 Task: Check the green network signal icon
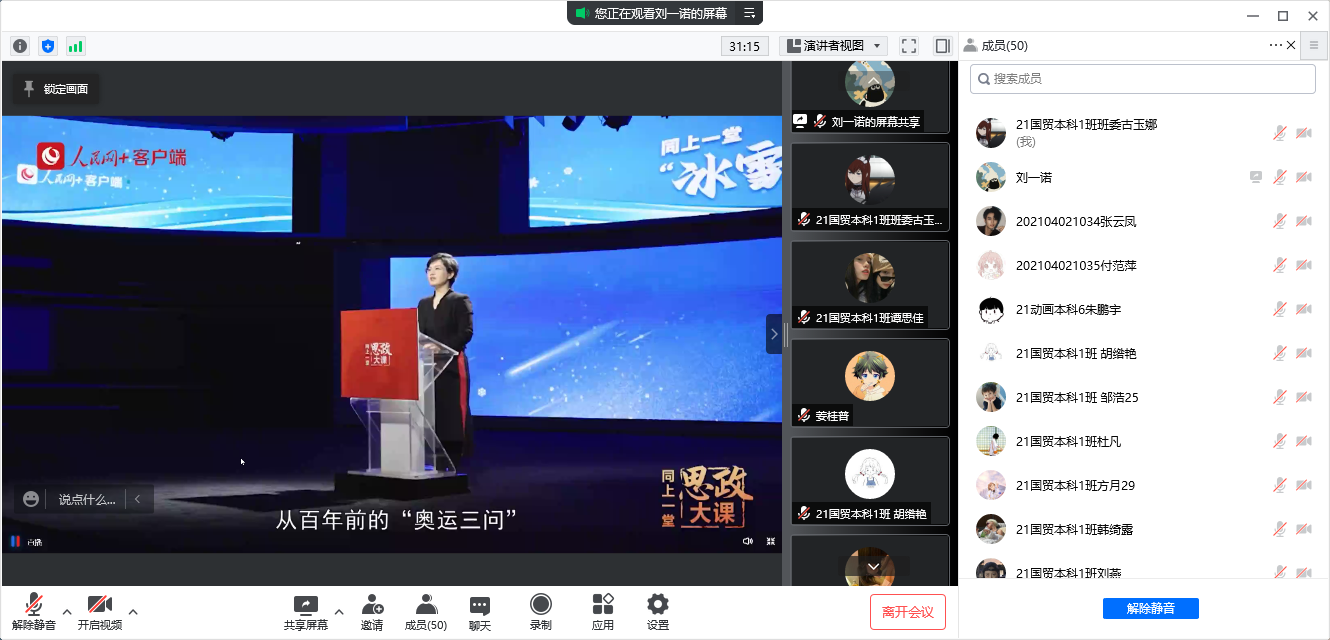click(x=76, y=46)
